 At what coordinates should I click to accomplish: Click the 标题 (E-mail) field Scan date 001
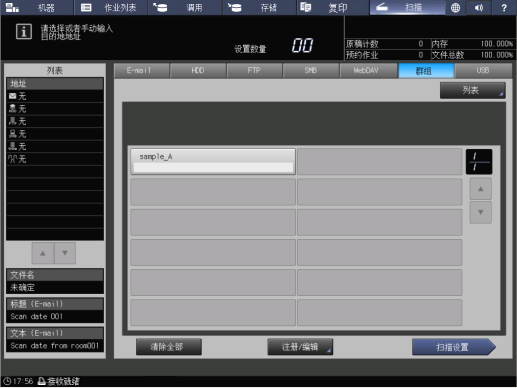pyautogui.click(x=55, y=316)
